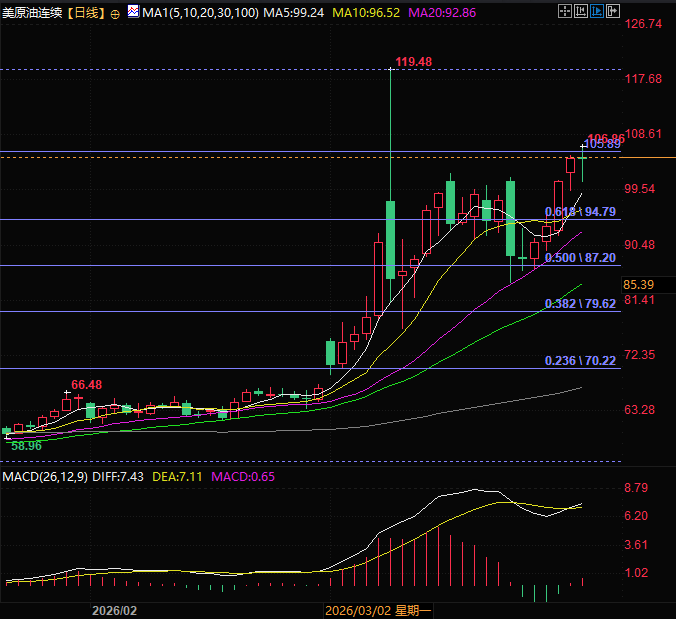This screenshot has width=676, height=619.
Task: Click the MACD:0.65 value
Action: [x=243, y=477]
